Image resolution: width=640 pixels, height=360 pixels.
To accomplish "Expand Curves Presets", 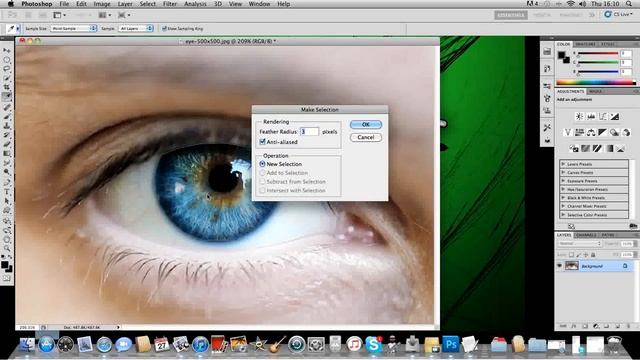I will tap(563, 172).
